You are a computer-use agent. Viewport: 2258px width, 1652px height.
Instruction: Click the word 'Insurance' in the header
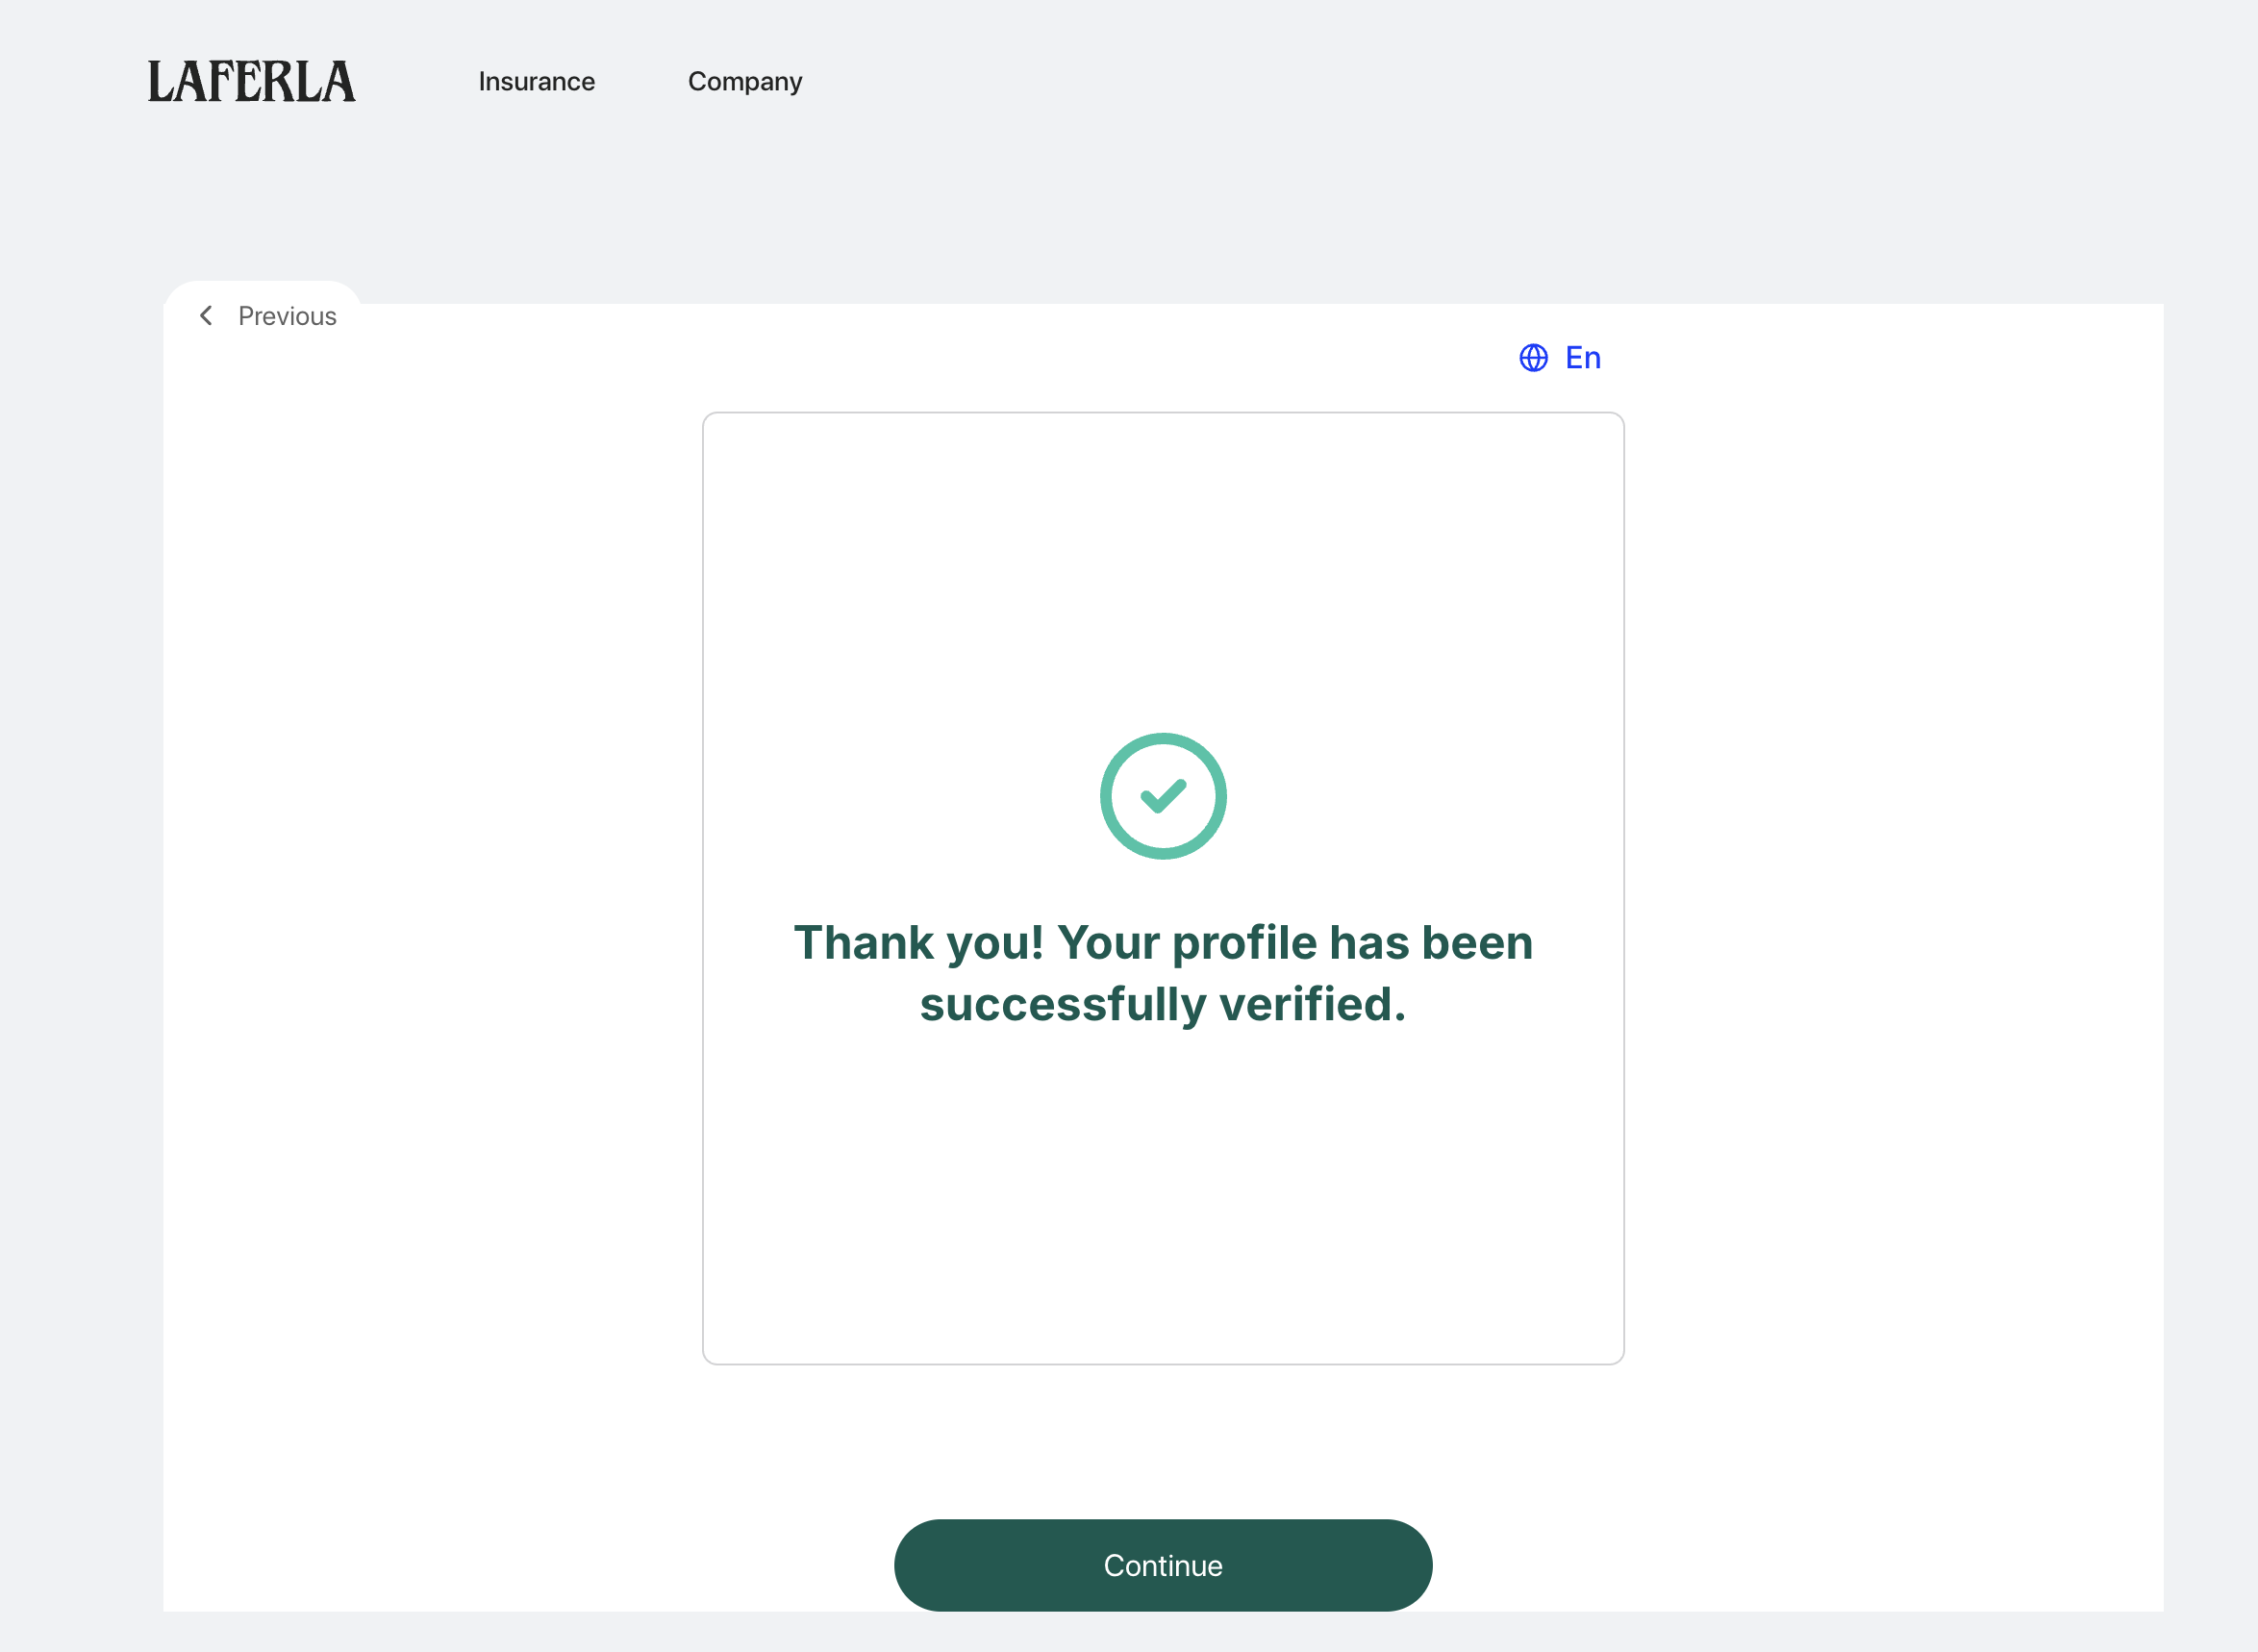536,82
